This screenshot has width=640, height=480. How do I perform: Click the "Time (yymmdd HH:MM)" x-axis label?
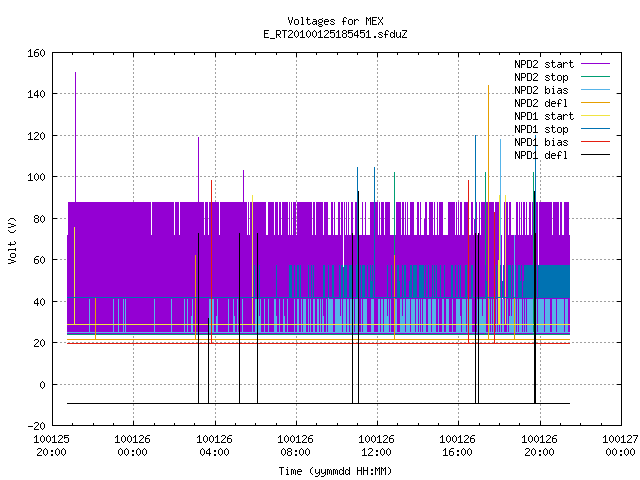(335, 471)
